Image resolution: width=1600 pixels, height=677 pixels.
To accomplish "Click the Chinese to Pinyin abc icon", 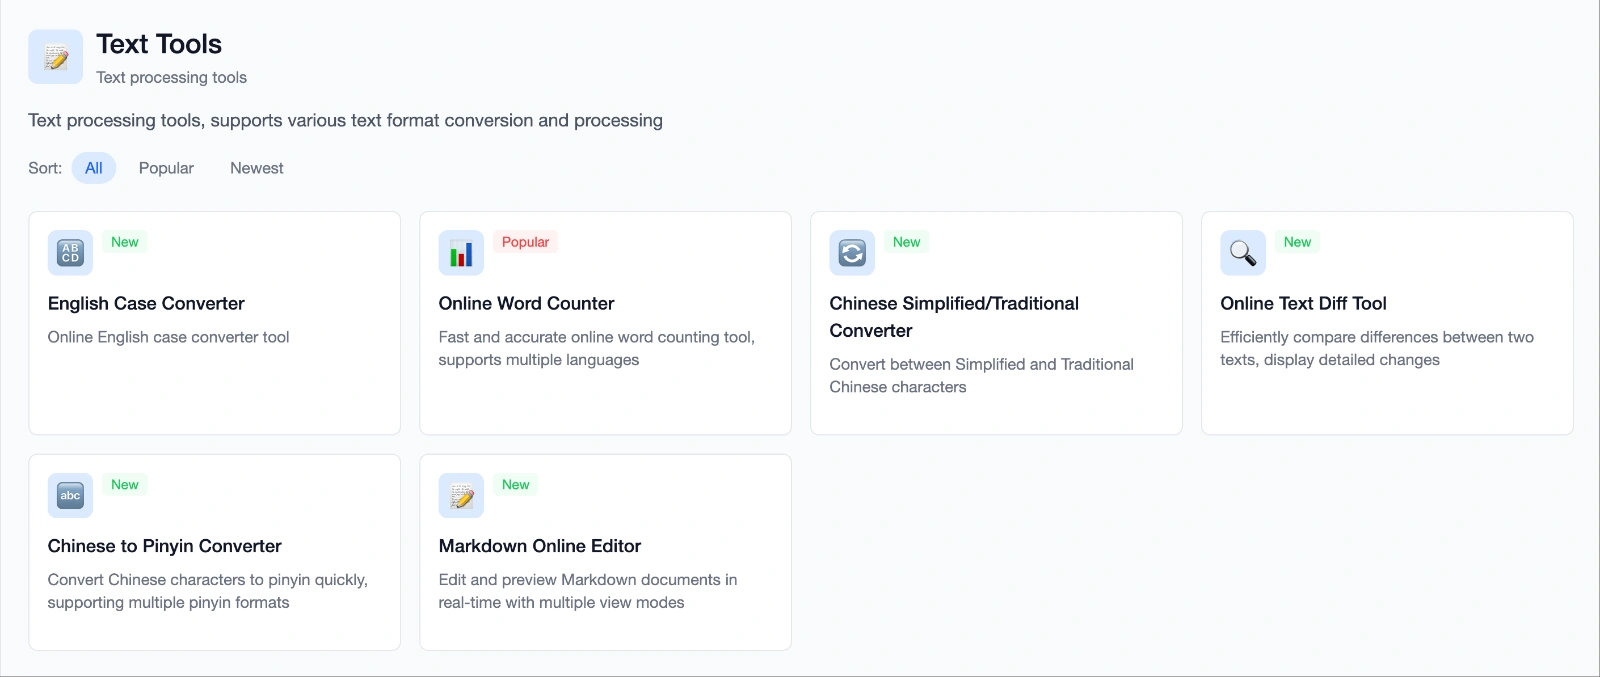I will (x=70, y=496).
